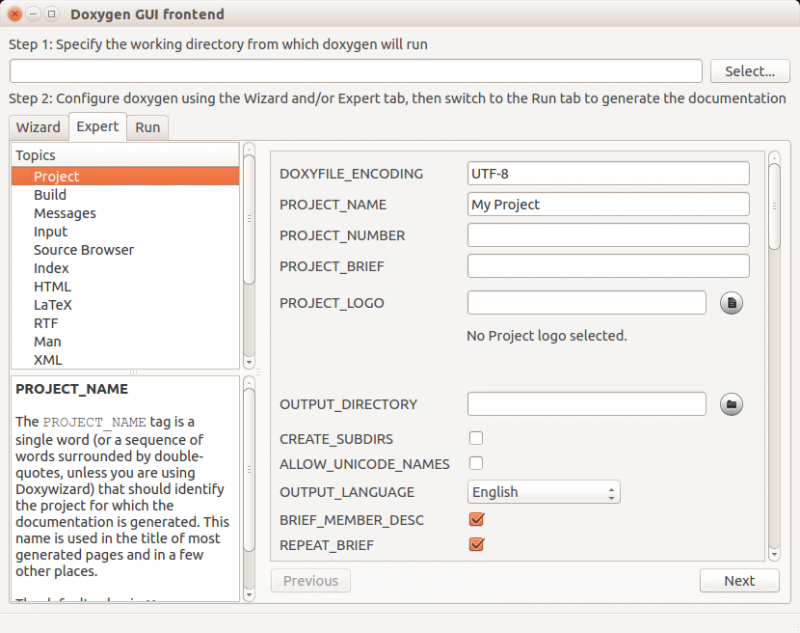Enable the CREATE_SUBDIRS checkbox
This screenshot has width=800, height=633.
point(476,438)
